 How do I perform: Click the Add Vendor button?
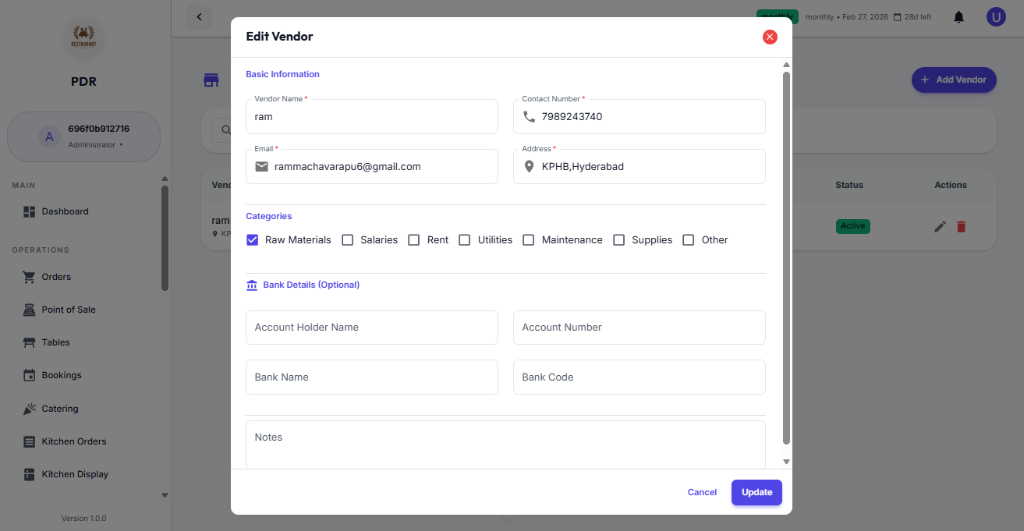click(x=953, y=80)
